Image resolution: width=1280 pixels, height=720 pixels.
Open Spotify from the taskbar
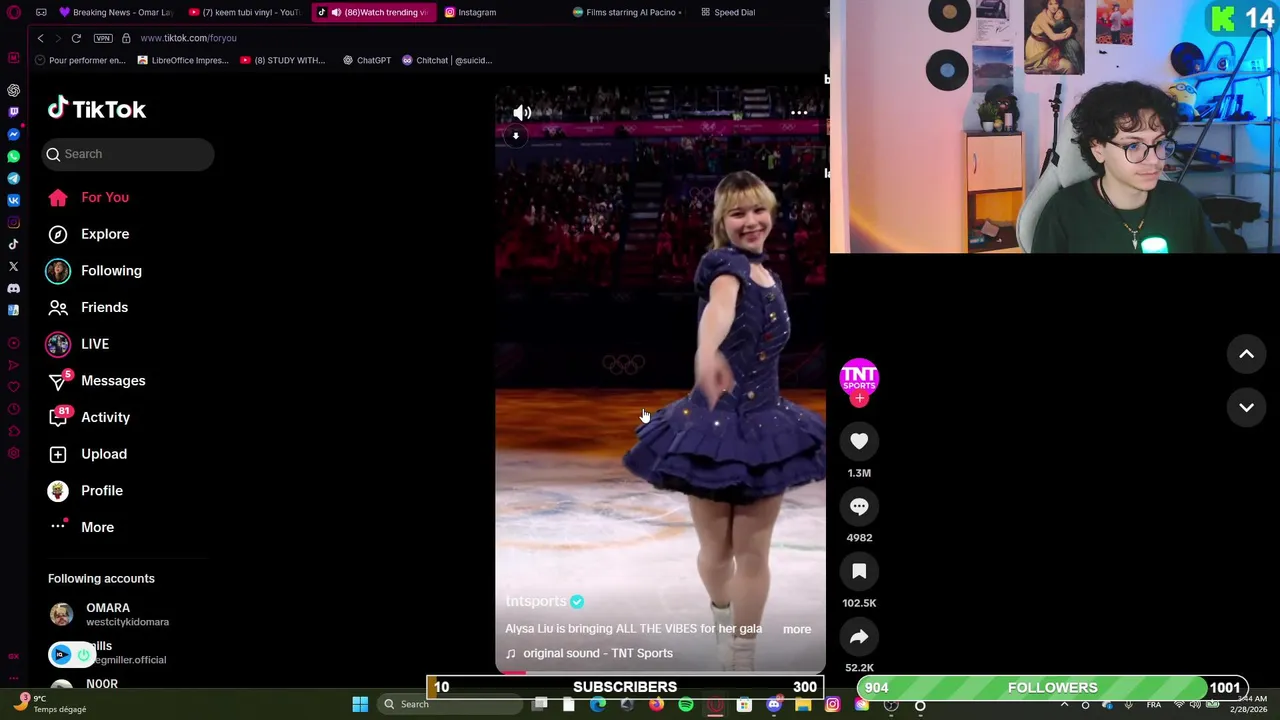pos(686,704)
